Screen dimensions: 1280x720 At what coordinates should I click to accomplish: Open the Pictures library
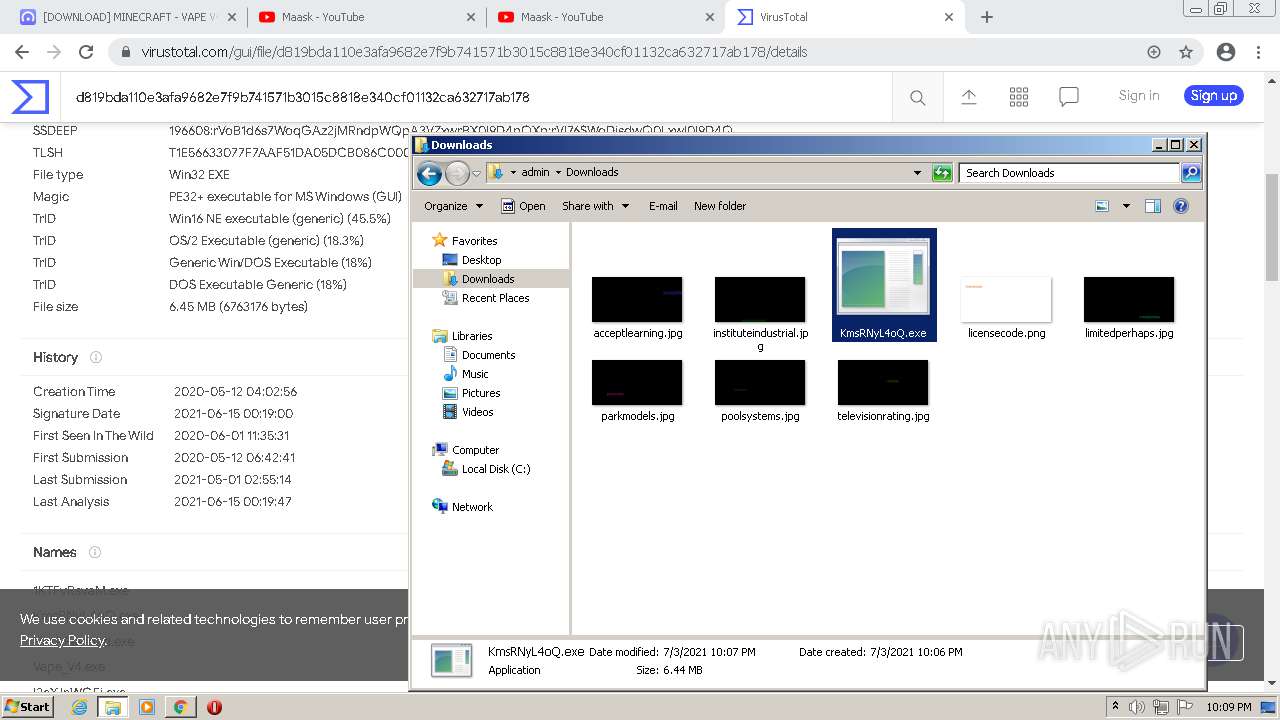click(481, 393)
